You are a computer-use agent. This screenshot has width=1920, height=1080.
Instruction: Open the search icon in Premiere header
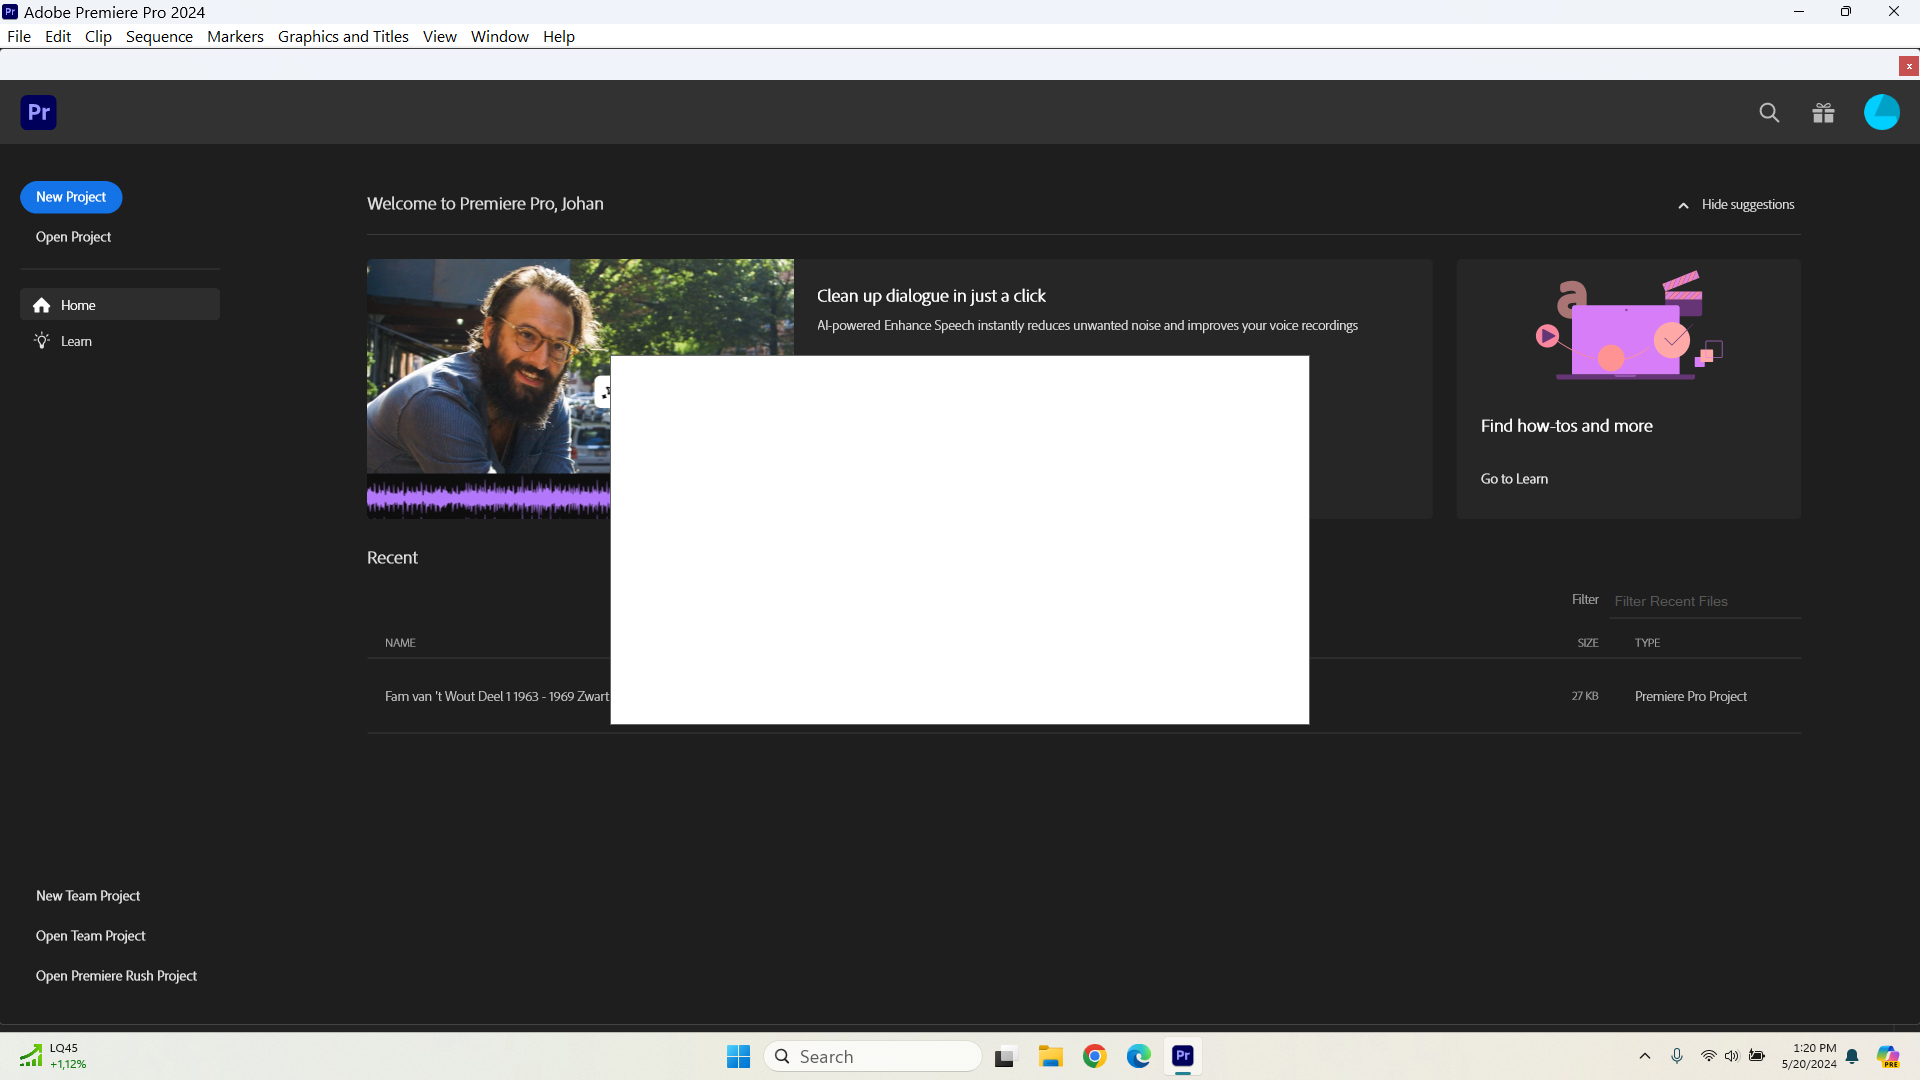click(1769, 112)
